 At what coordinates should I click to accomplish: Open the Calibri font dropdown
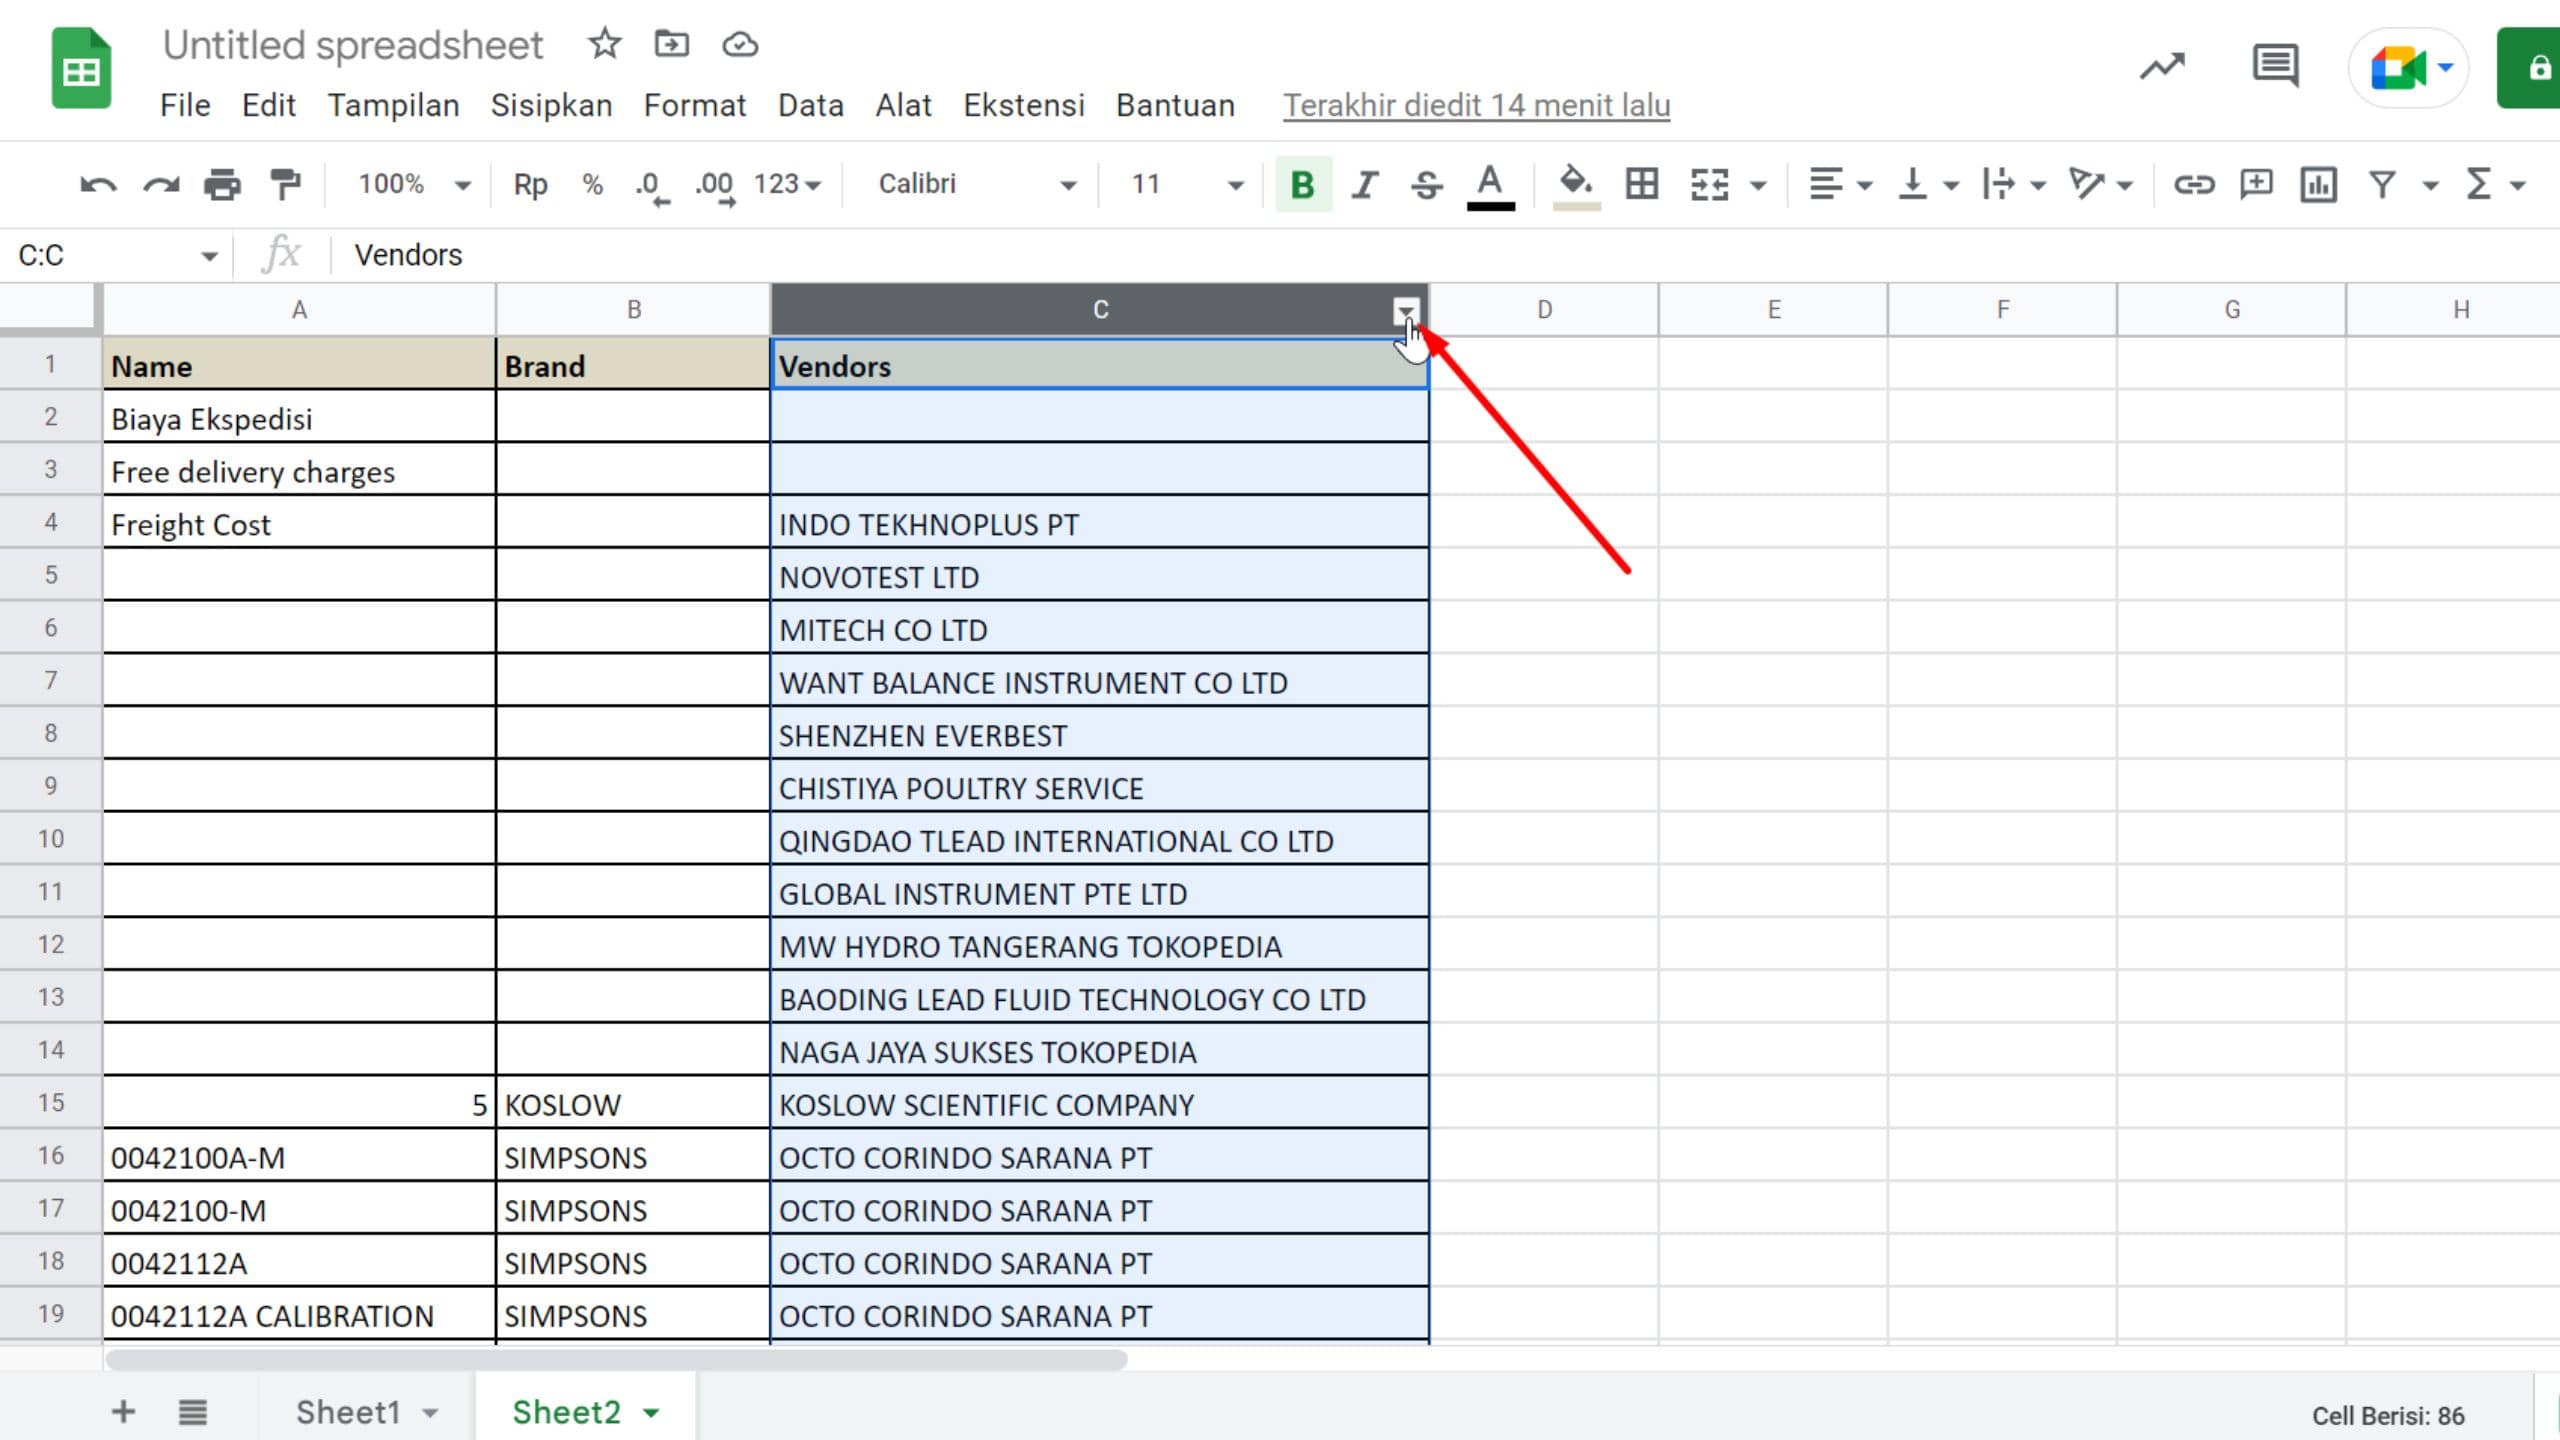(x=976, y=185)
